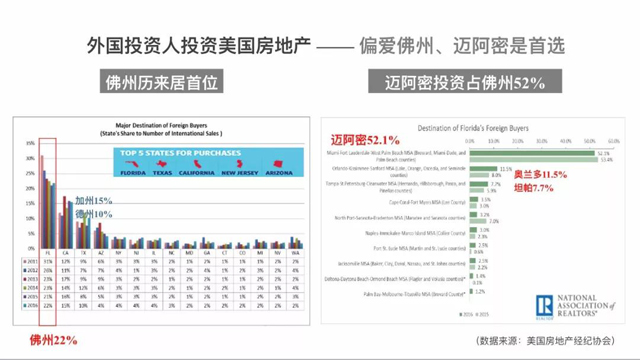640x360 pixels.
Task: Click the Cape Coral-Fort Myers MSA row label
Action: 427,202
